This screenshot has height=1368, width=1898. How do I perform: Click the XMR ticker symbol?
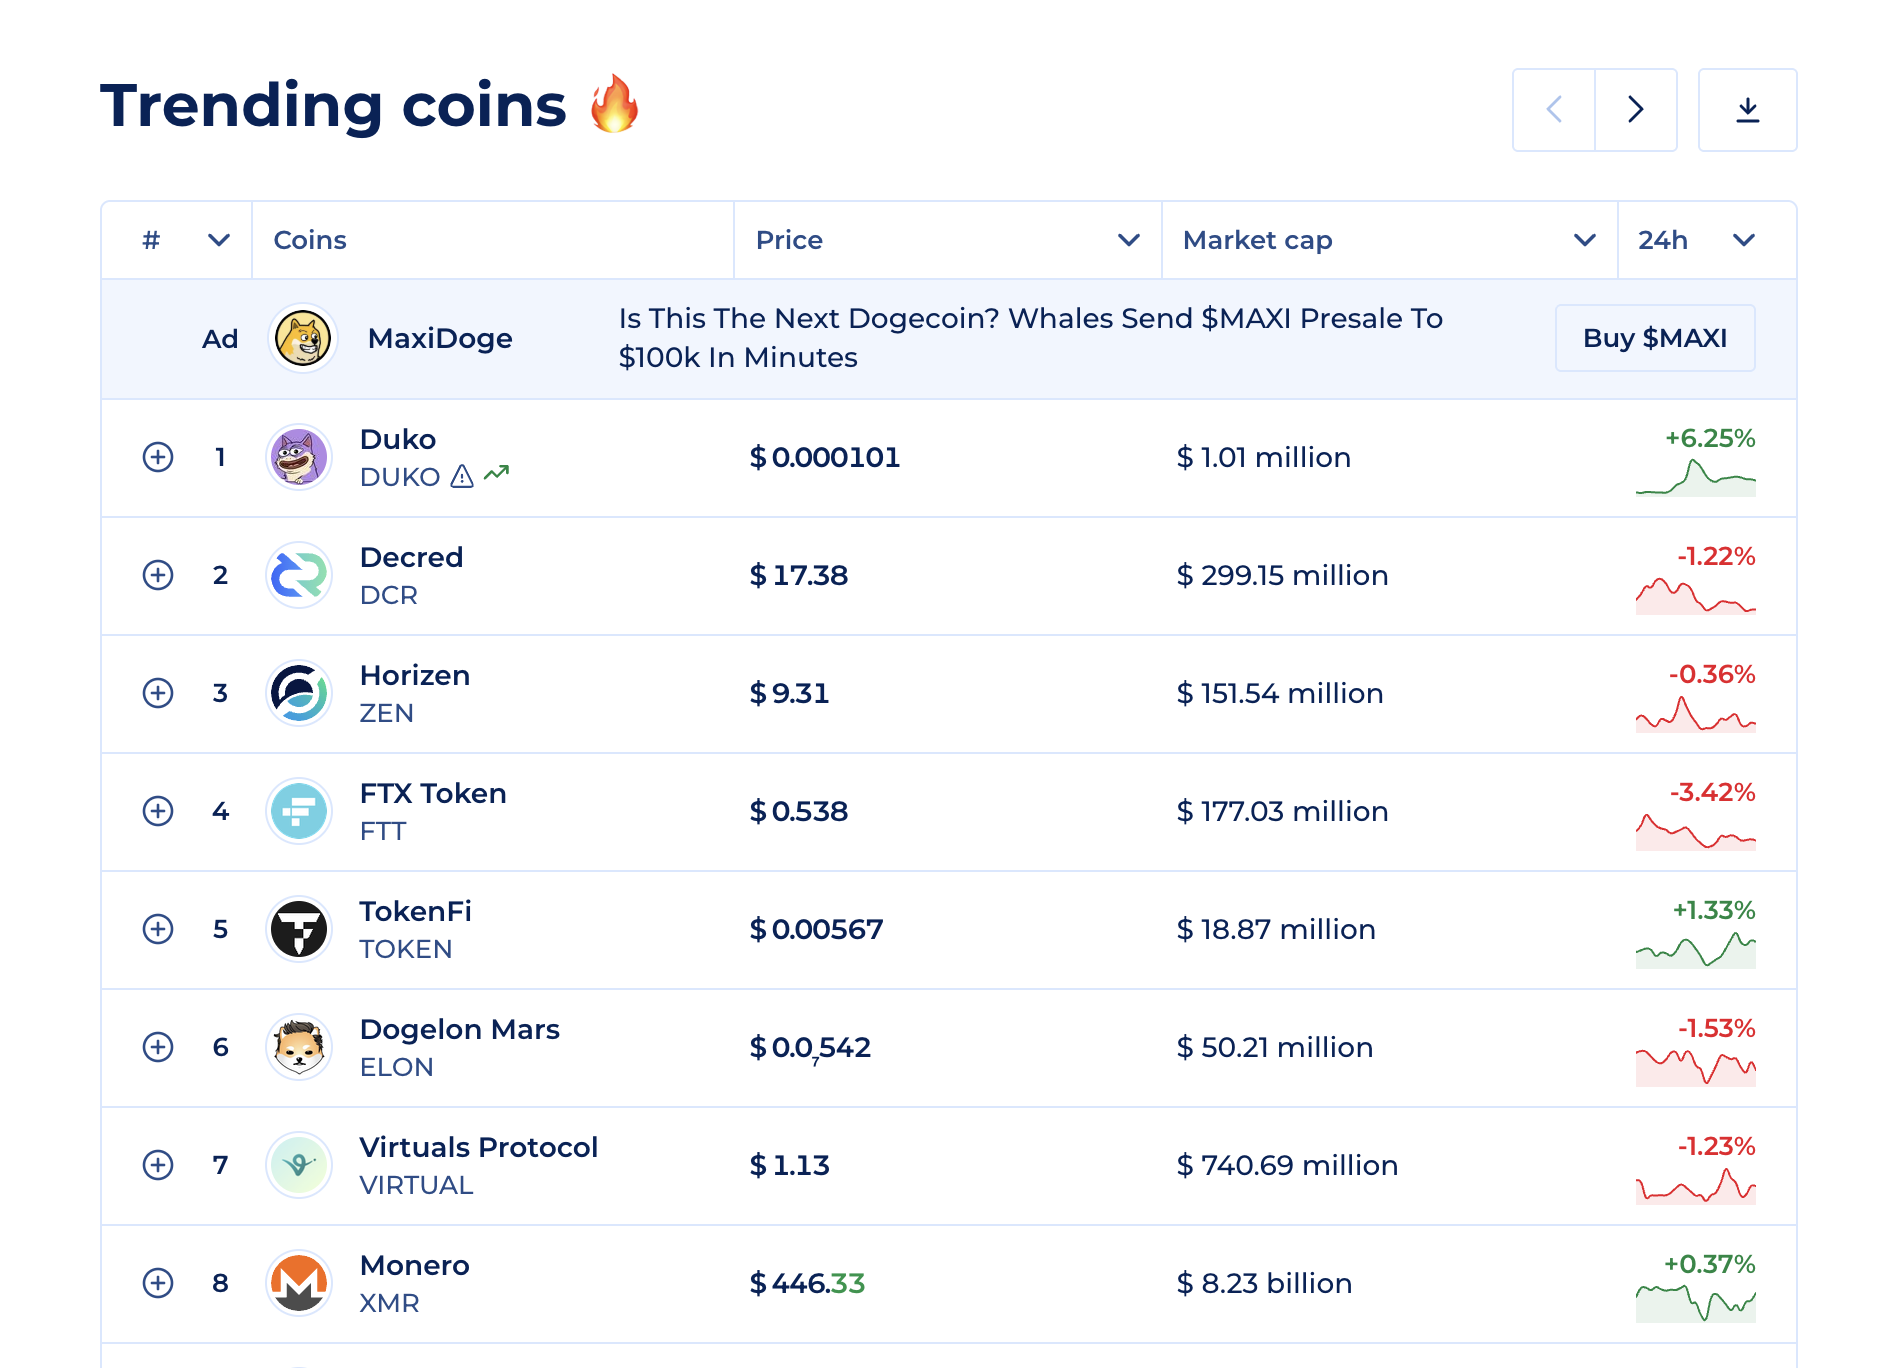(x=390, y=1303)
